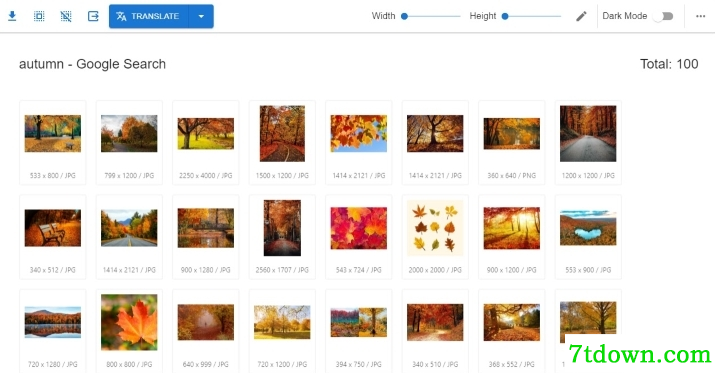The image size is (715, 373).
Task: Click the '900 x 1200 / JPG' label
Action: click(x=512, y=270)
